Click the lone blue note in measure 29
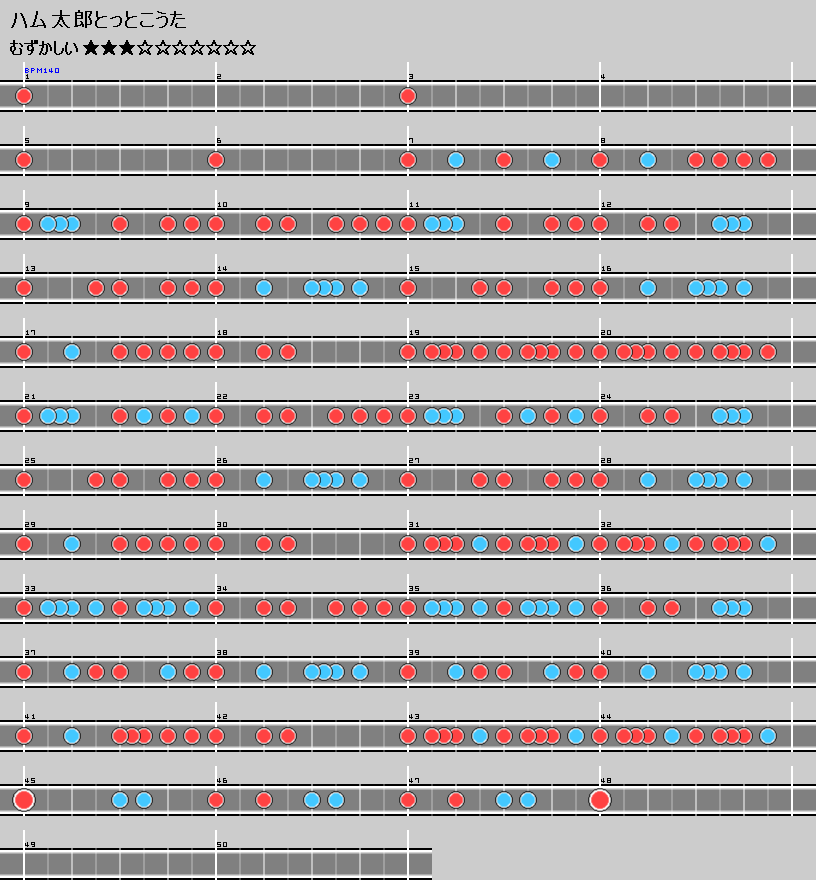This screenshot has height=880, width=816. point(72,544)
